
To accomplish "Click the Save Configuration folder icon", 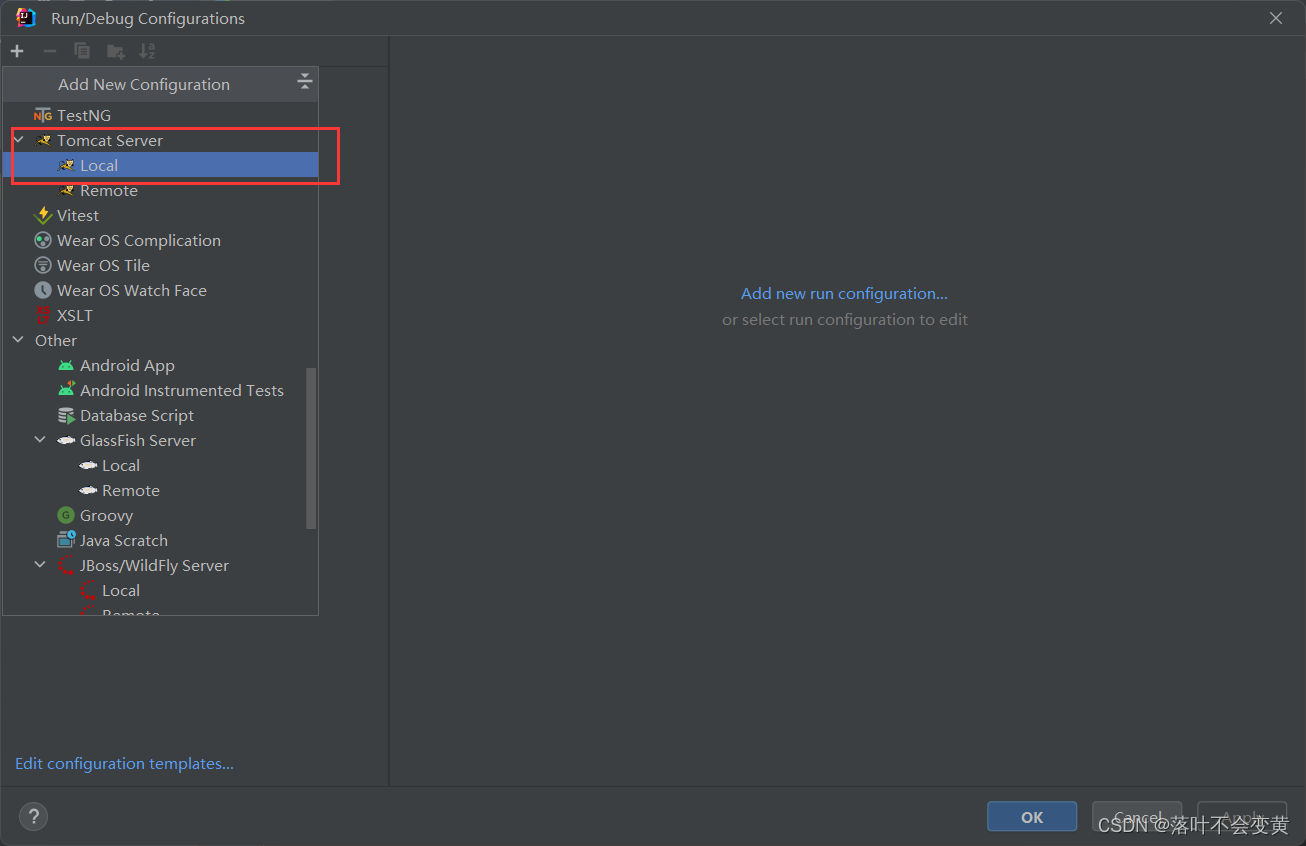I will coord(116,51).
